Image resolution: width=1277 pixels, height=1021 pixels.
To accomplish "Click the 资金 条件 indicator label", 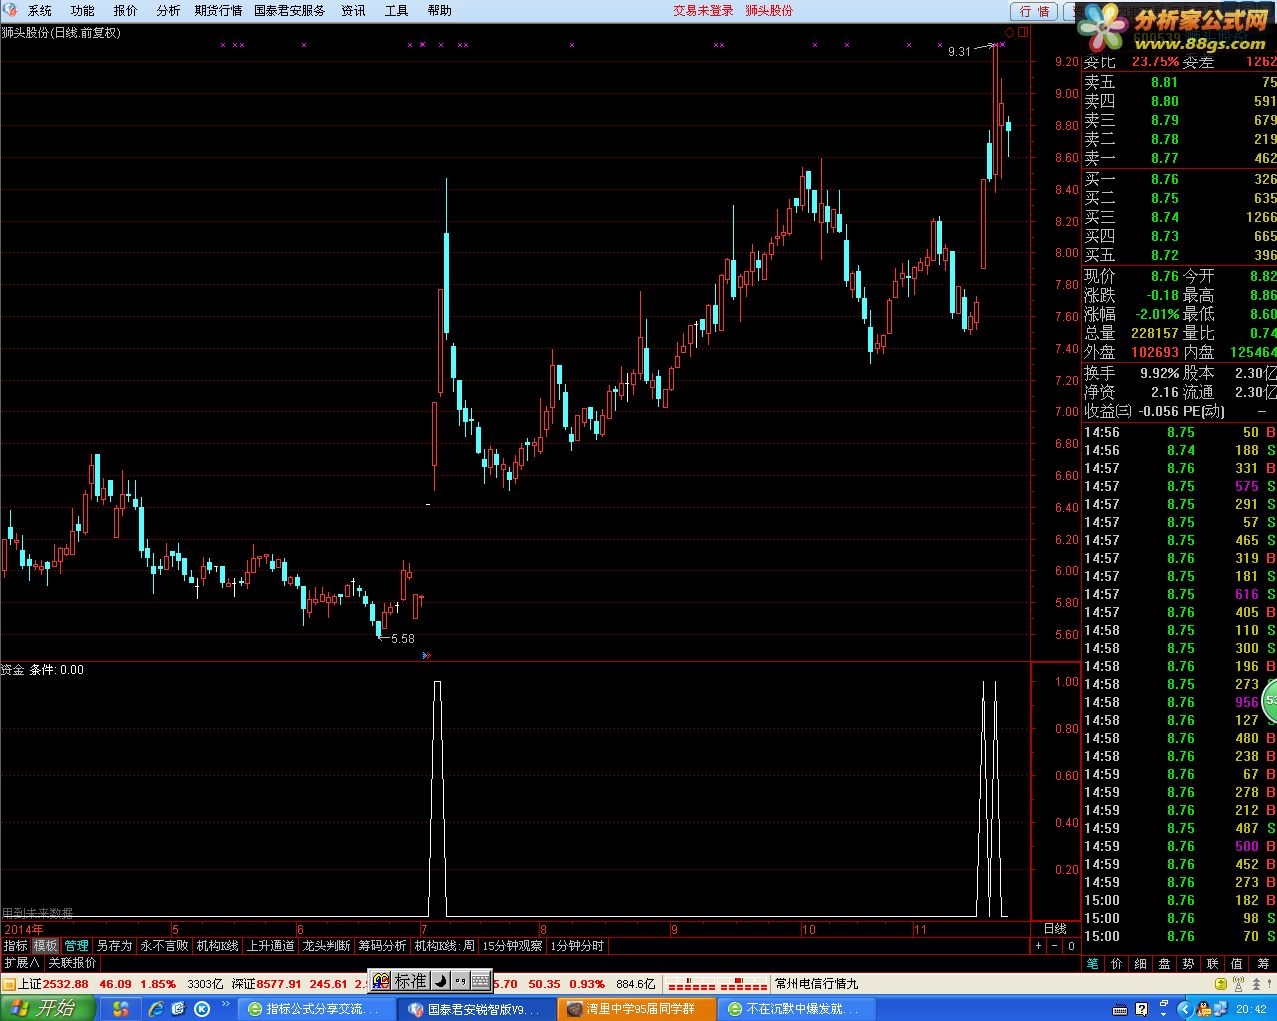I will pyautogui.click(x=43, y=670).
